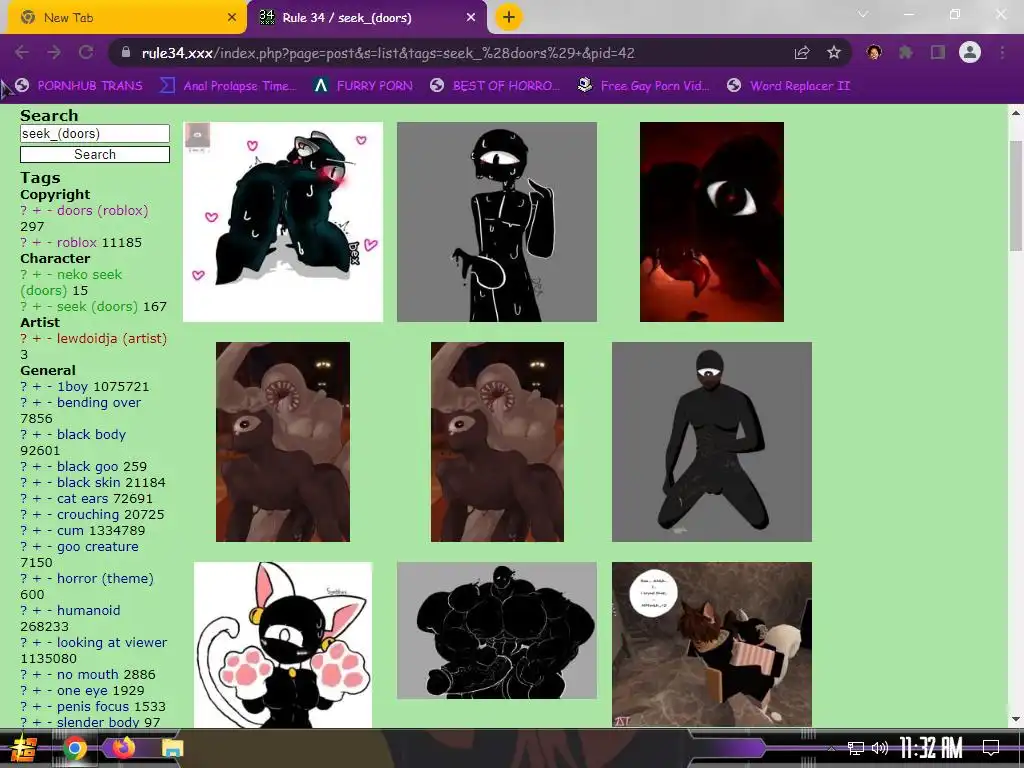Viewport: 1024px width, 768px height.
Task: Open the tab search chevron
Action: 863,14
